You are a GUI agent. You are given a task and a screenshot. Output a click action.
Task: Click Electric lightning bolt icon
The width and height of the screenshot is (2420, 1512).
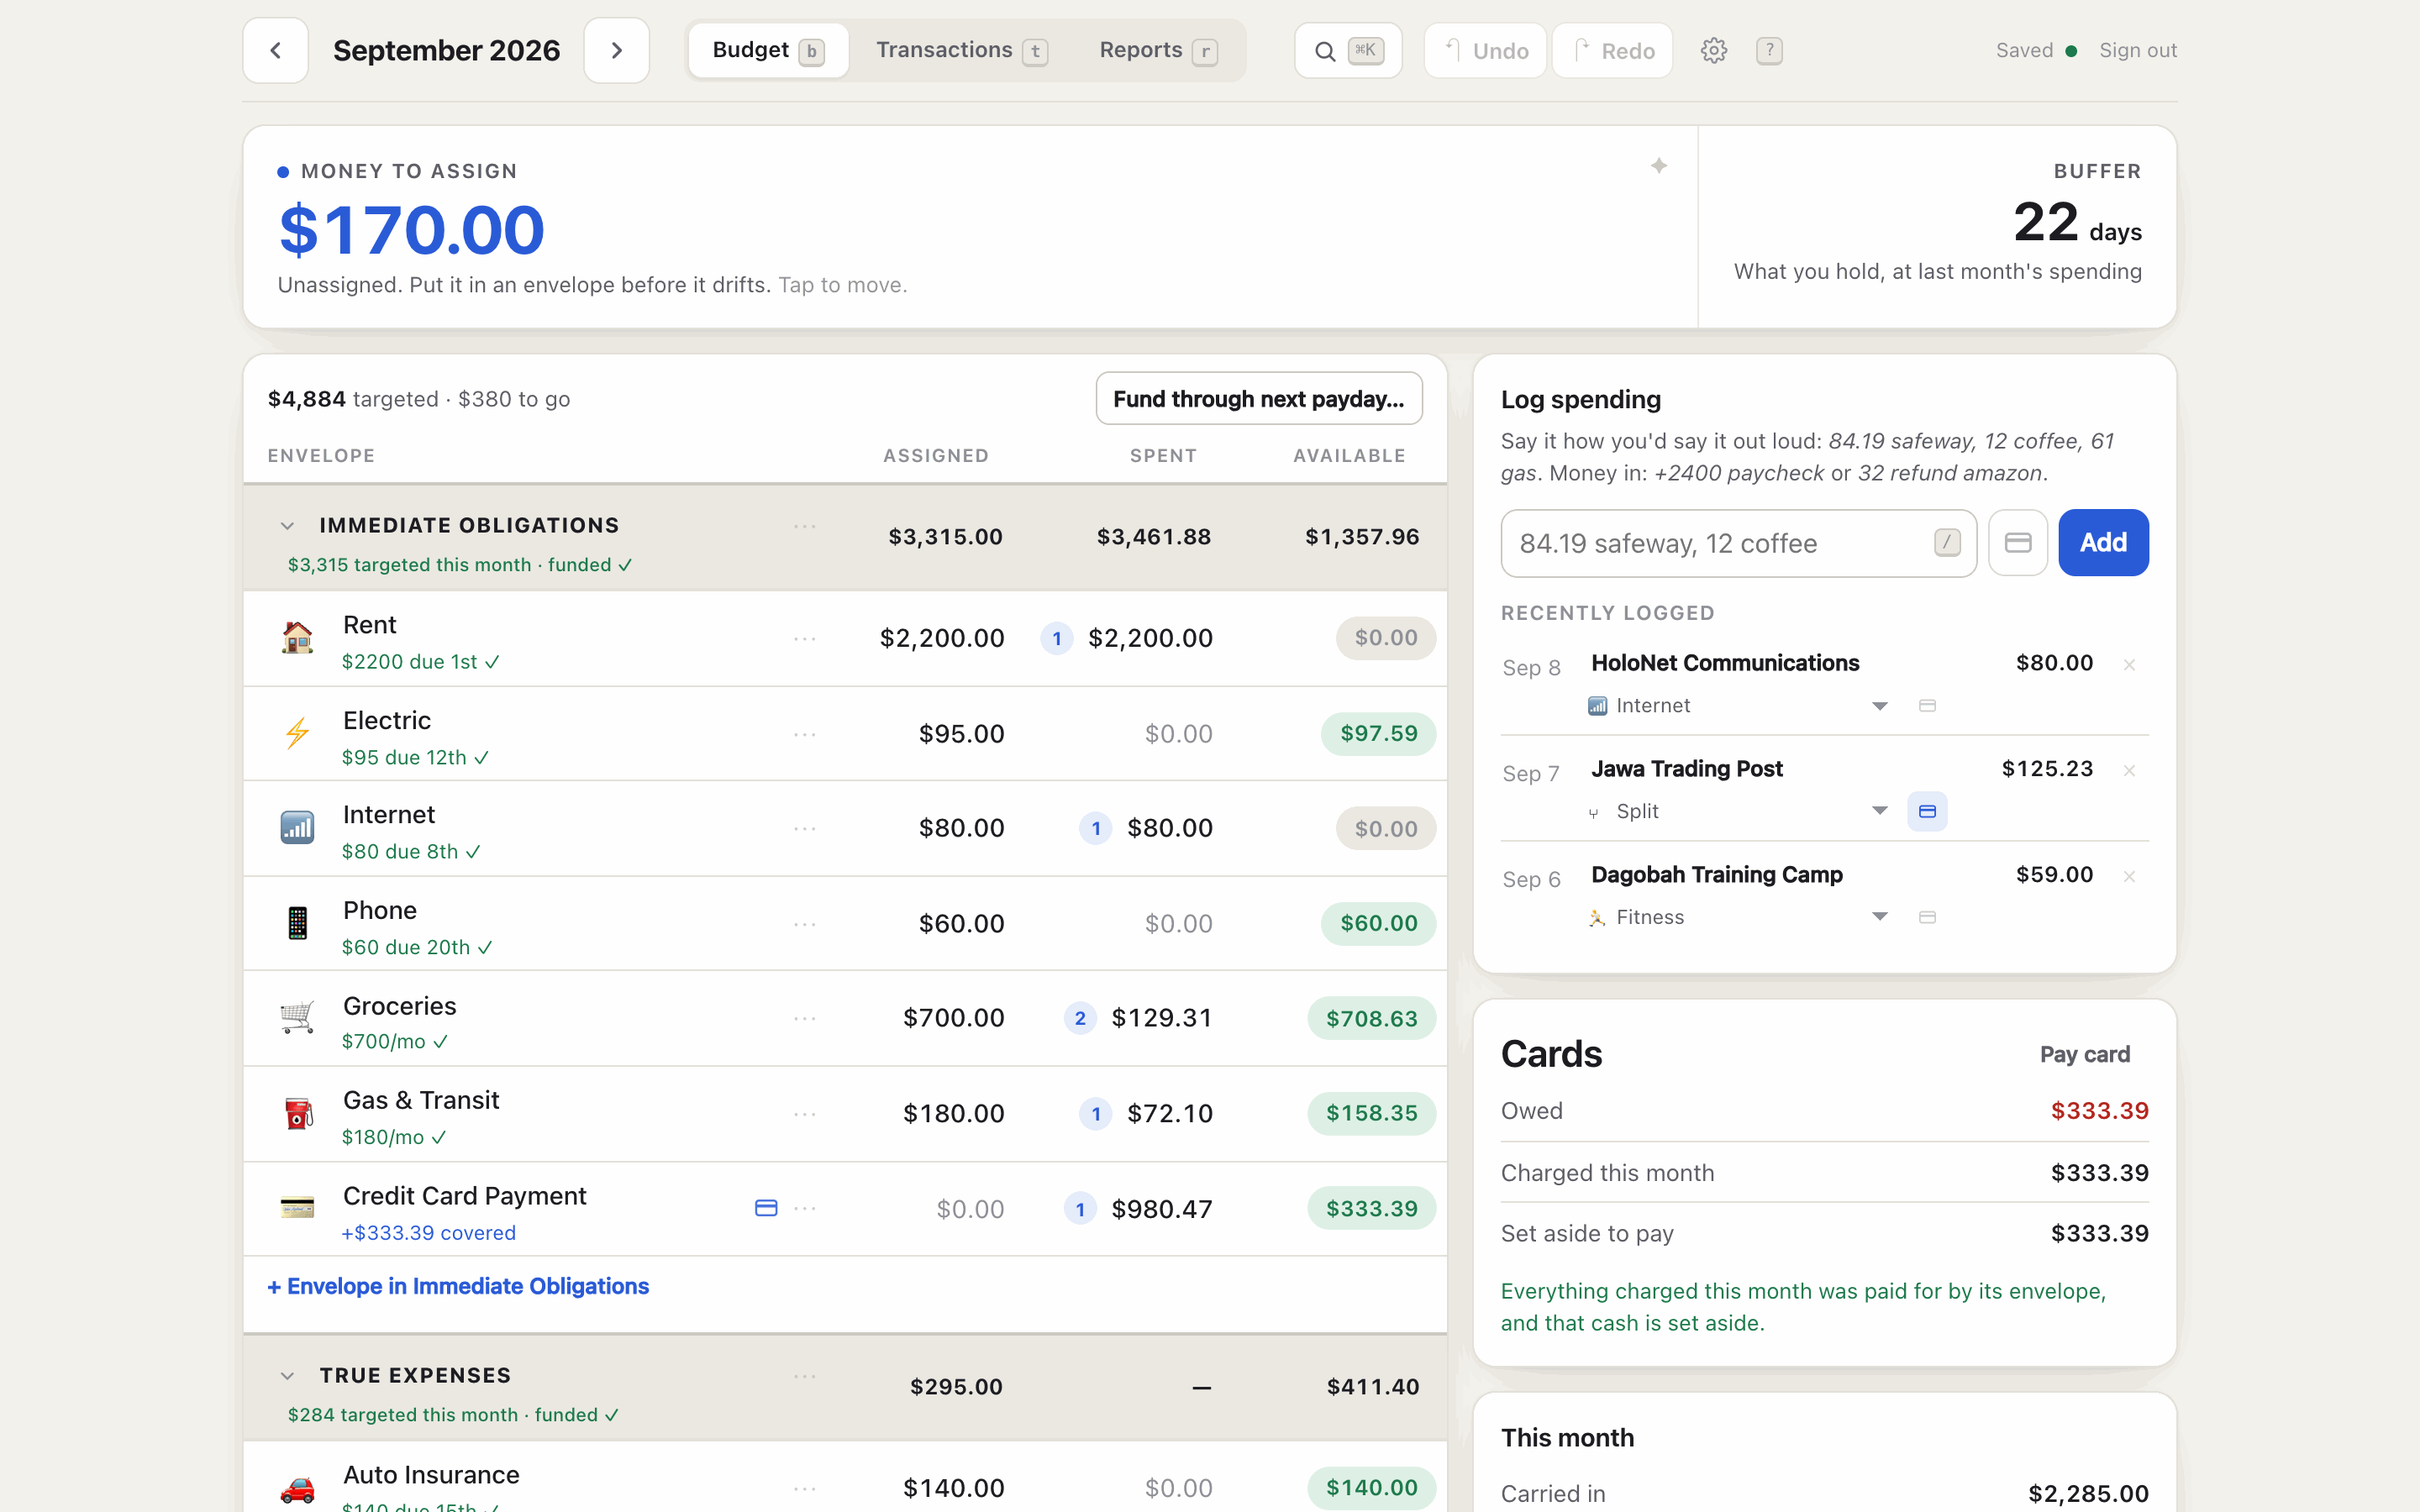[297, 733]
